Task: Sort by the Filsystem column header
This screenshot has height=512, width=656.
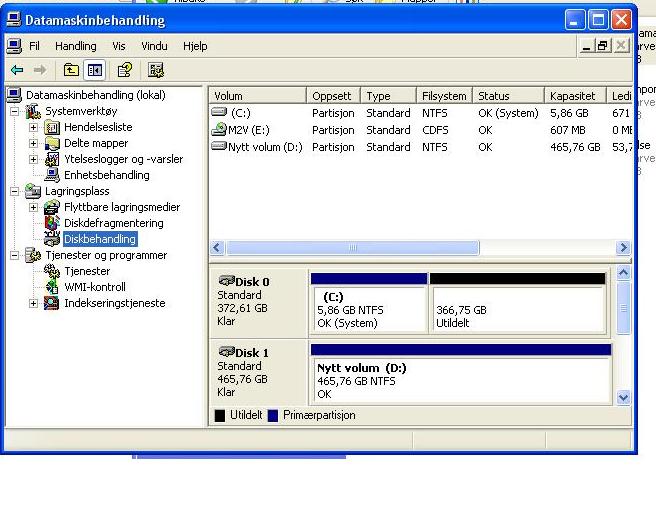Action: 444,96
